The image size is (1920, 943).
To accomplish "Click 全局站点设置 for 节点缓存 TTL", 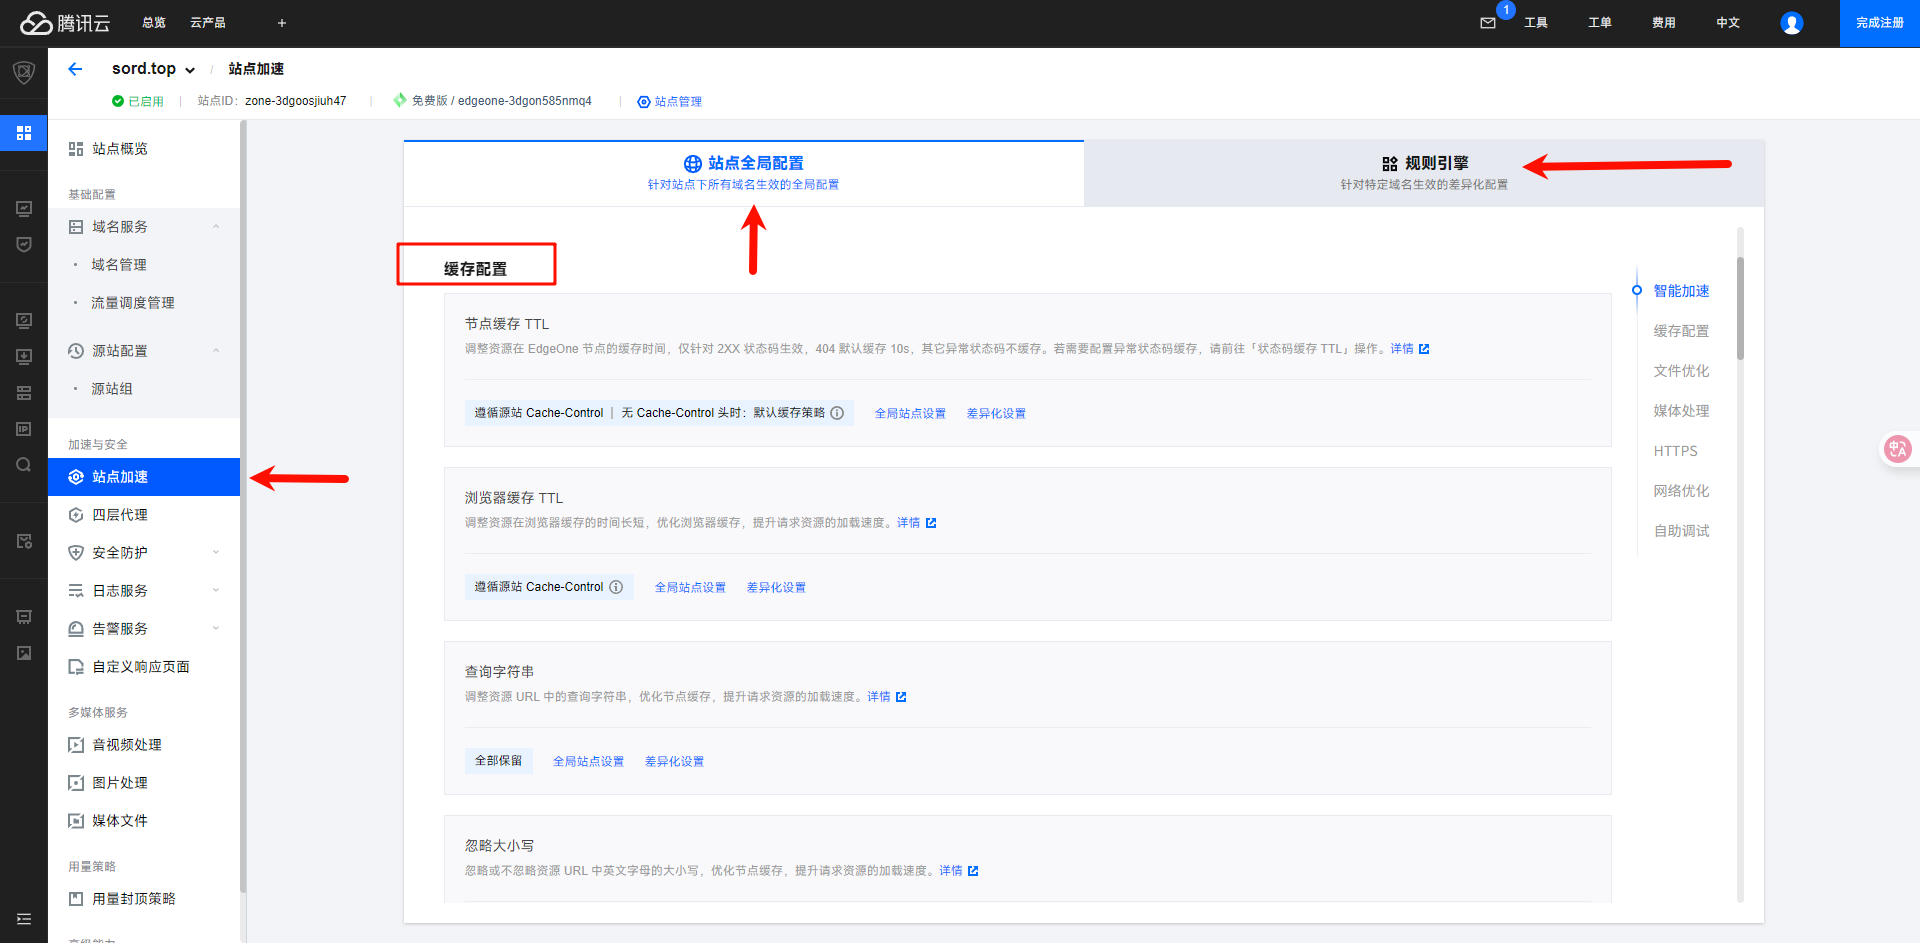I will [x=910, y=414].
